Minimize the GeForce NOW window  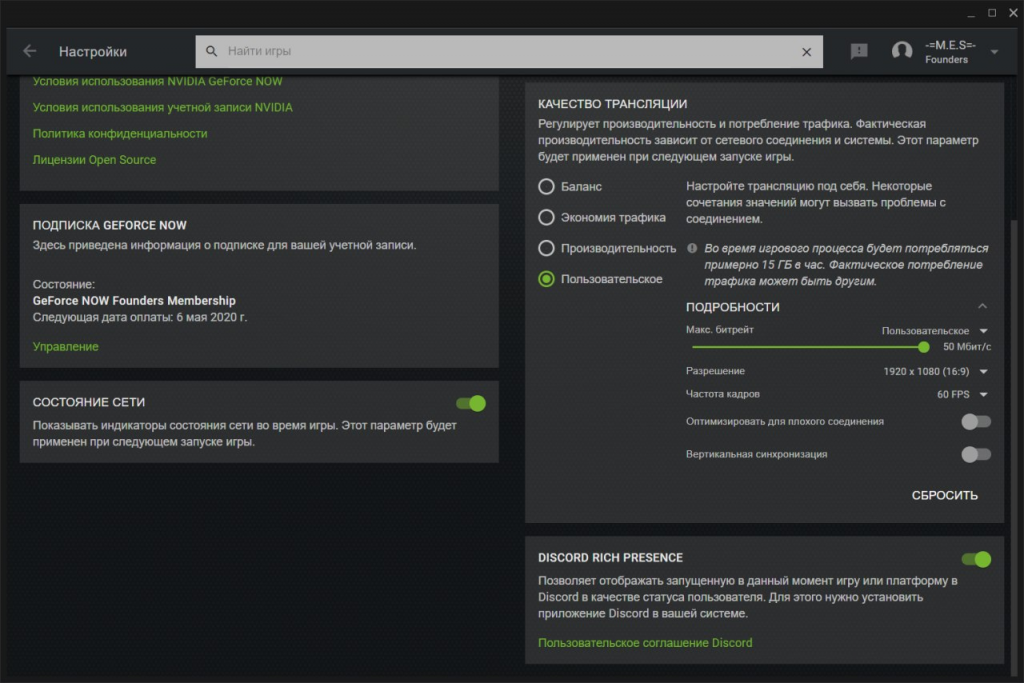[968, 13]
